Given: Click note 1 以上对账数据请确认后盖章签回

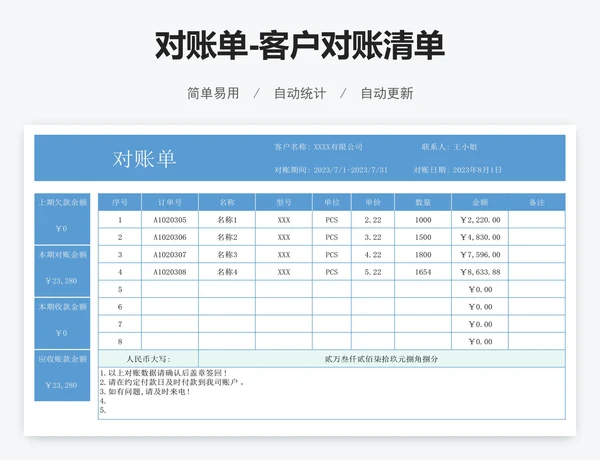Looking at the screenshot, I should [164, 373].
